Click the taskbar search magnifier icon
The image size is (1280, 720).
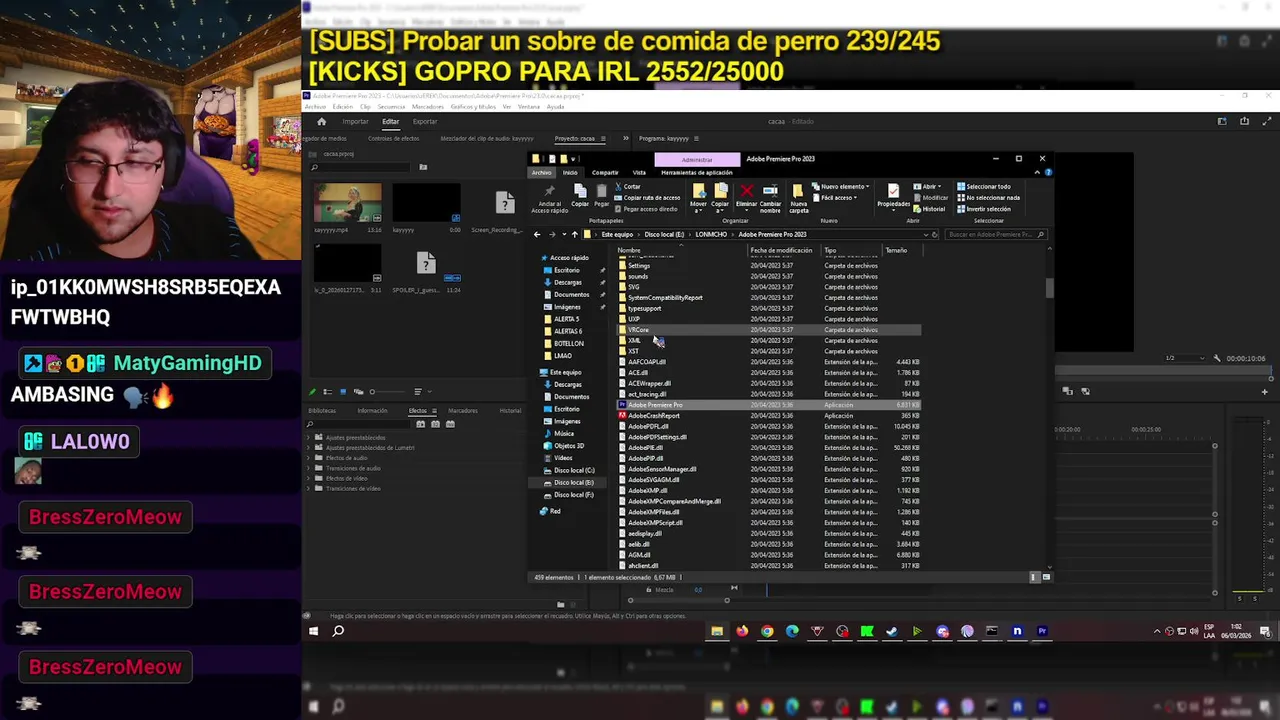click(x=338, y=631)
